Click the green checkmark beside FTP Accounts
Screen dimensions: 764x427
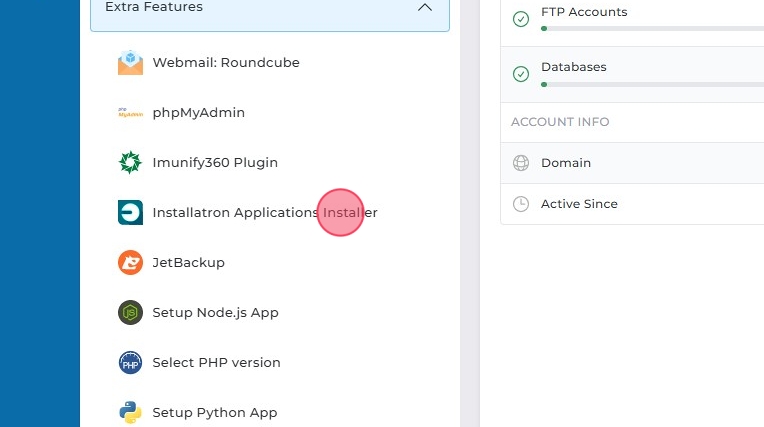tap(520, 19)
